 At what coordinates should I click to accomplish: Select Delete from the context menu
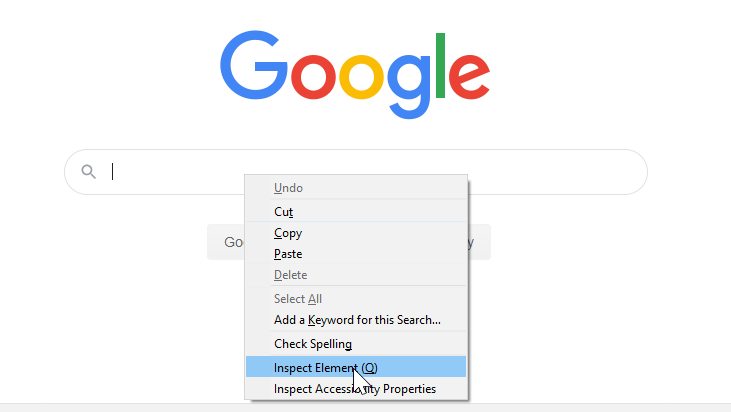pyautogui.click(x=290, y=275)
